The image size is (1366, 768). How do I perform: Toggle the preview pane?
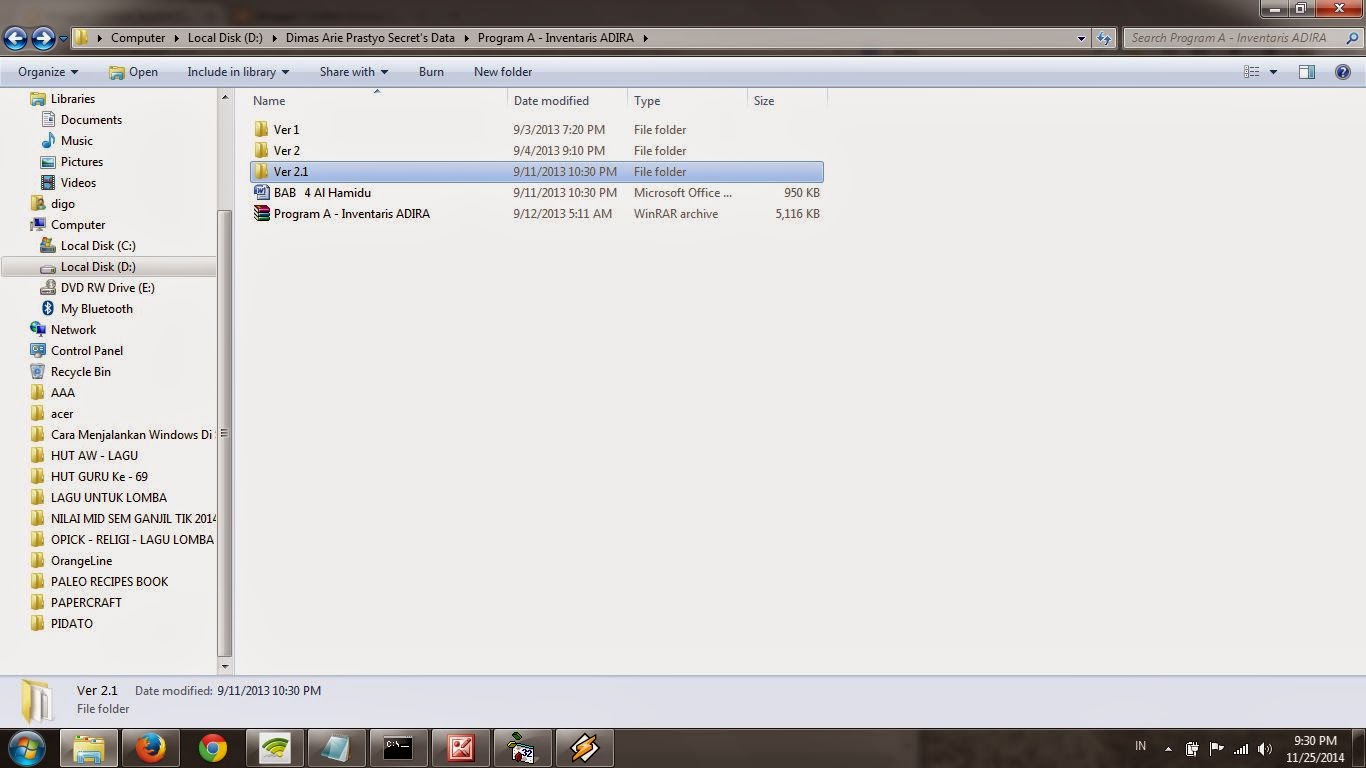(1307, 72)
